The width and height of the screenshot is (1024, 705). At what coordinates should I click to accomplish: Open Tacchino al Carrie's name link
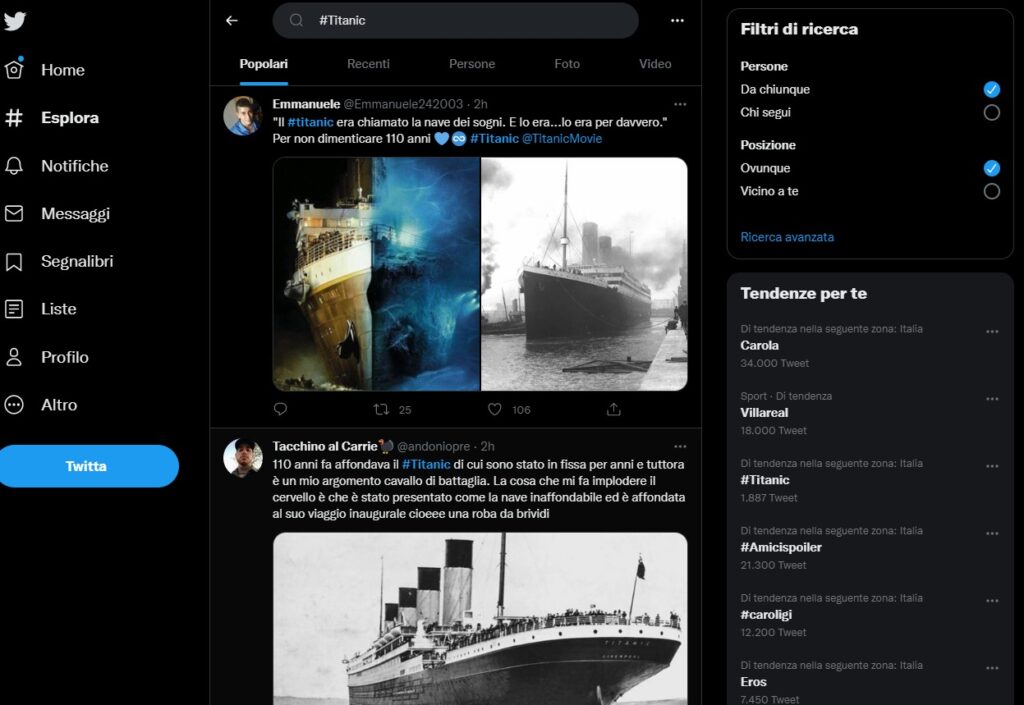[x=332, y=446]
